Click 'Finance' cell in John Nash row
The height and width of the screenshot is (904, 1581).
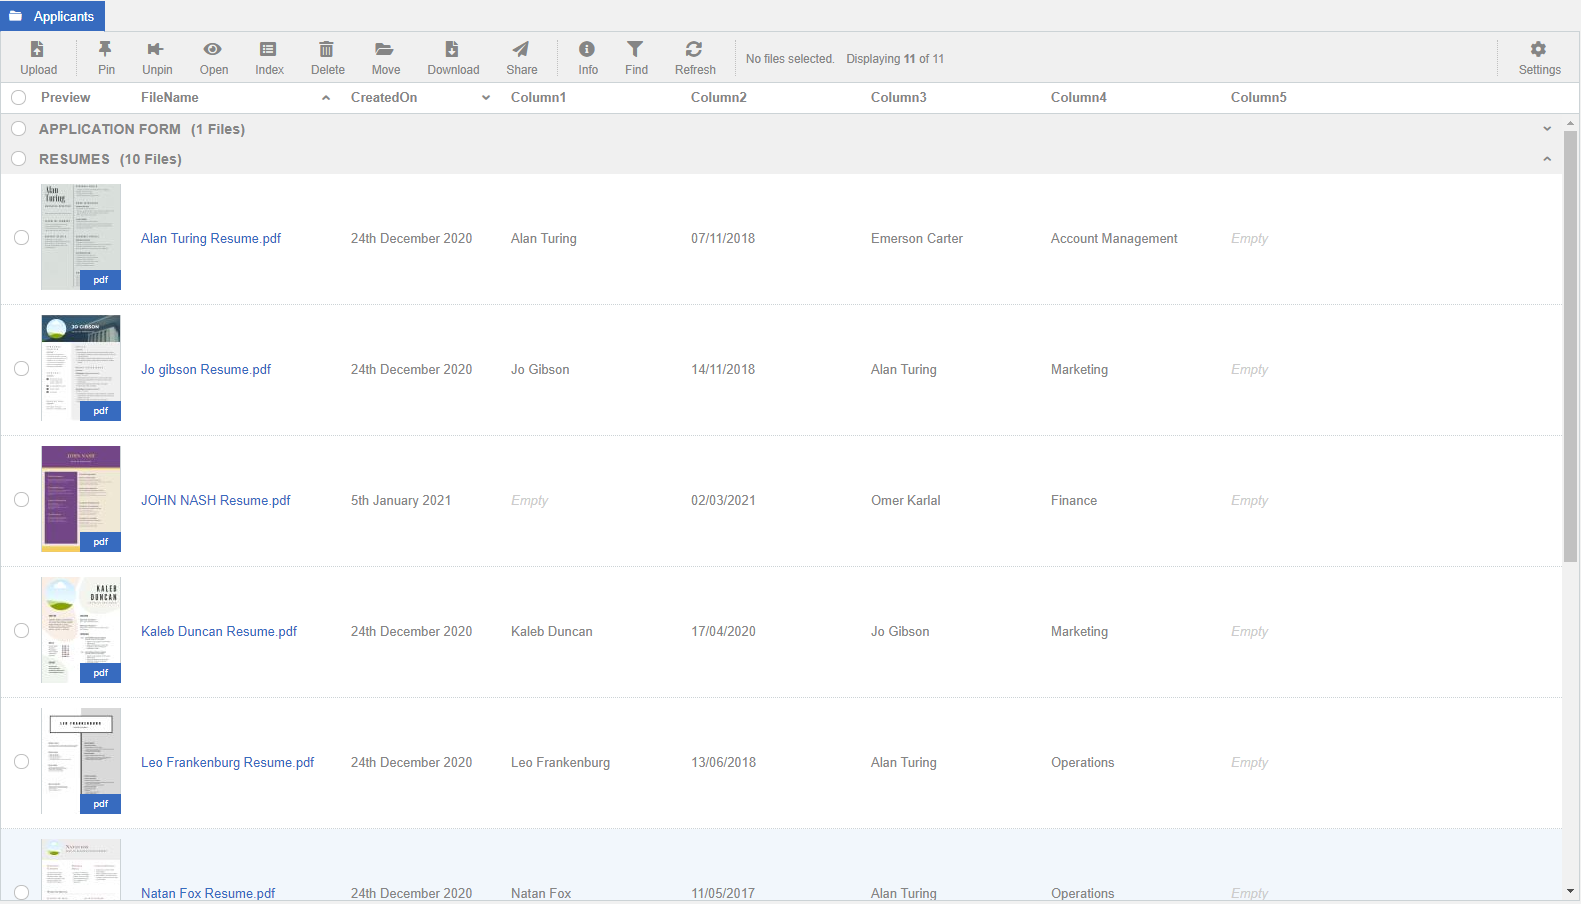(1074, 500)
